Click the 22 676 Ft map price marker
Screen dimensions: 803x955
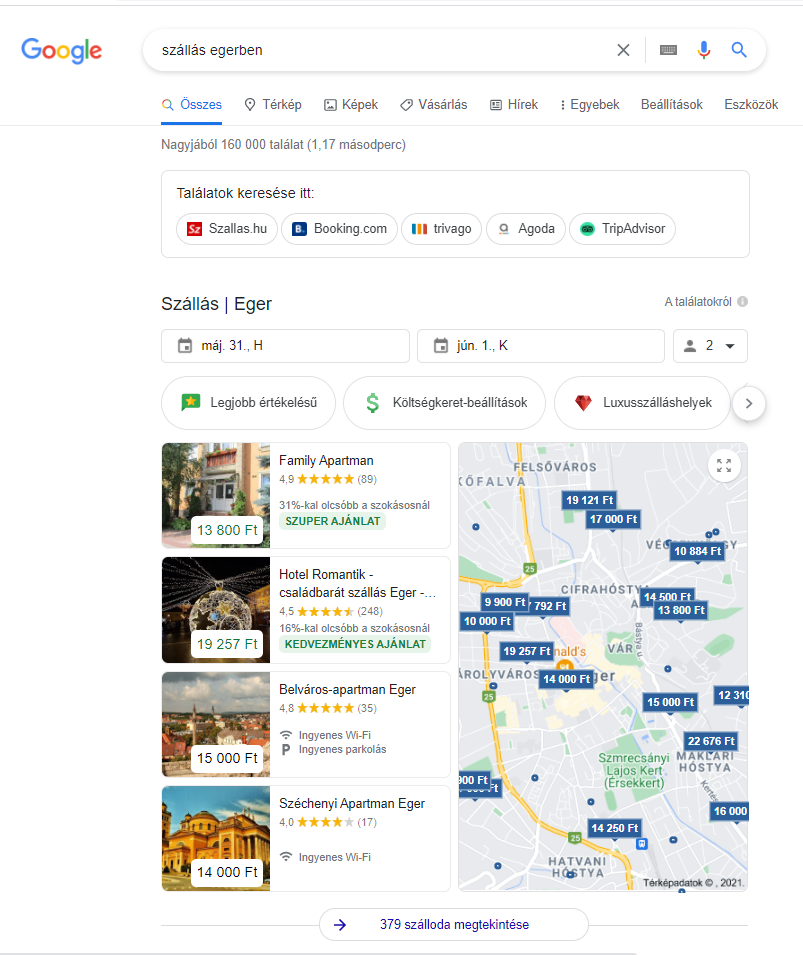click(711, 741)
